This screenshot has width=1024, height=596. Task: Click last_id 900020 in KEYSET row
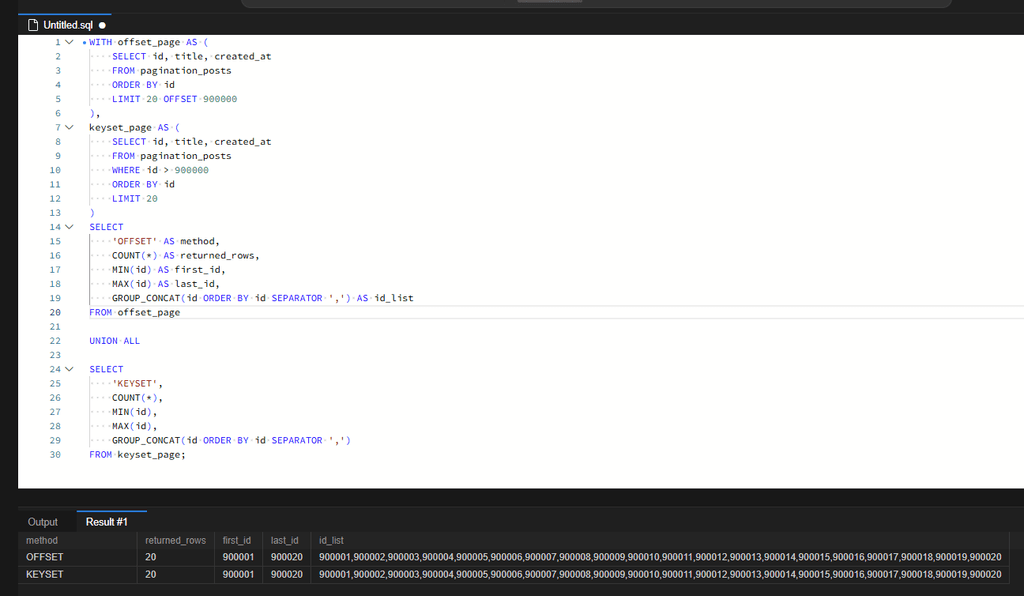click(x=287, y=574)
